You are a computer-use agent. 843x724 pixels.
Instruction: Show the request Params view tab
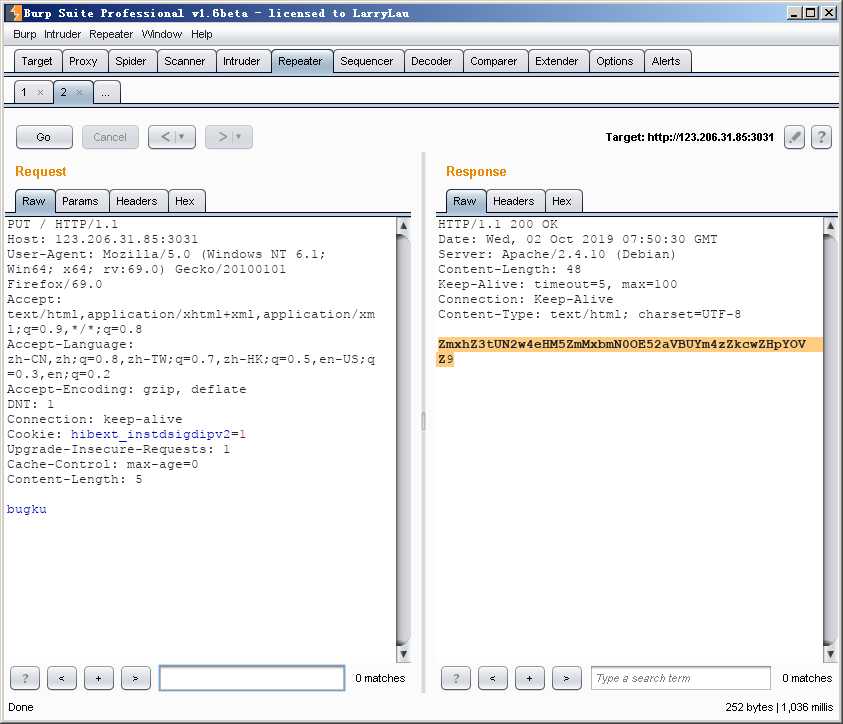[80, 201]
